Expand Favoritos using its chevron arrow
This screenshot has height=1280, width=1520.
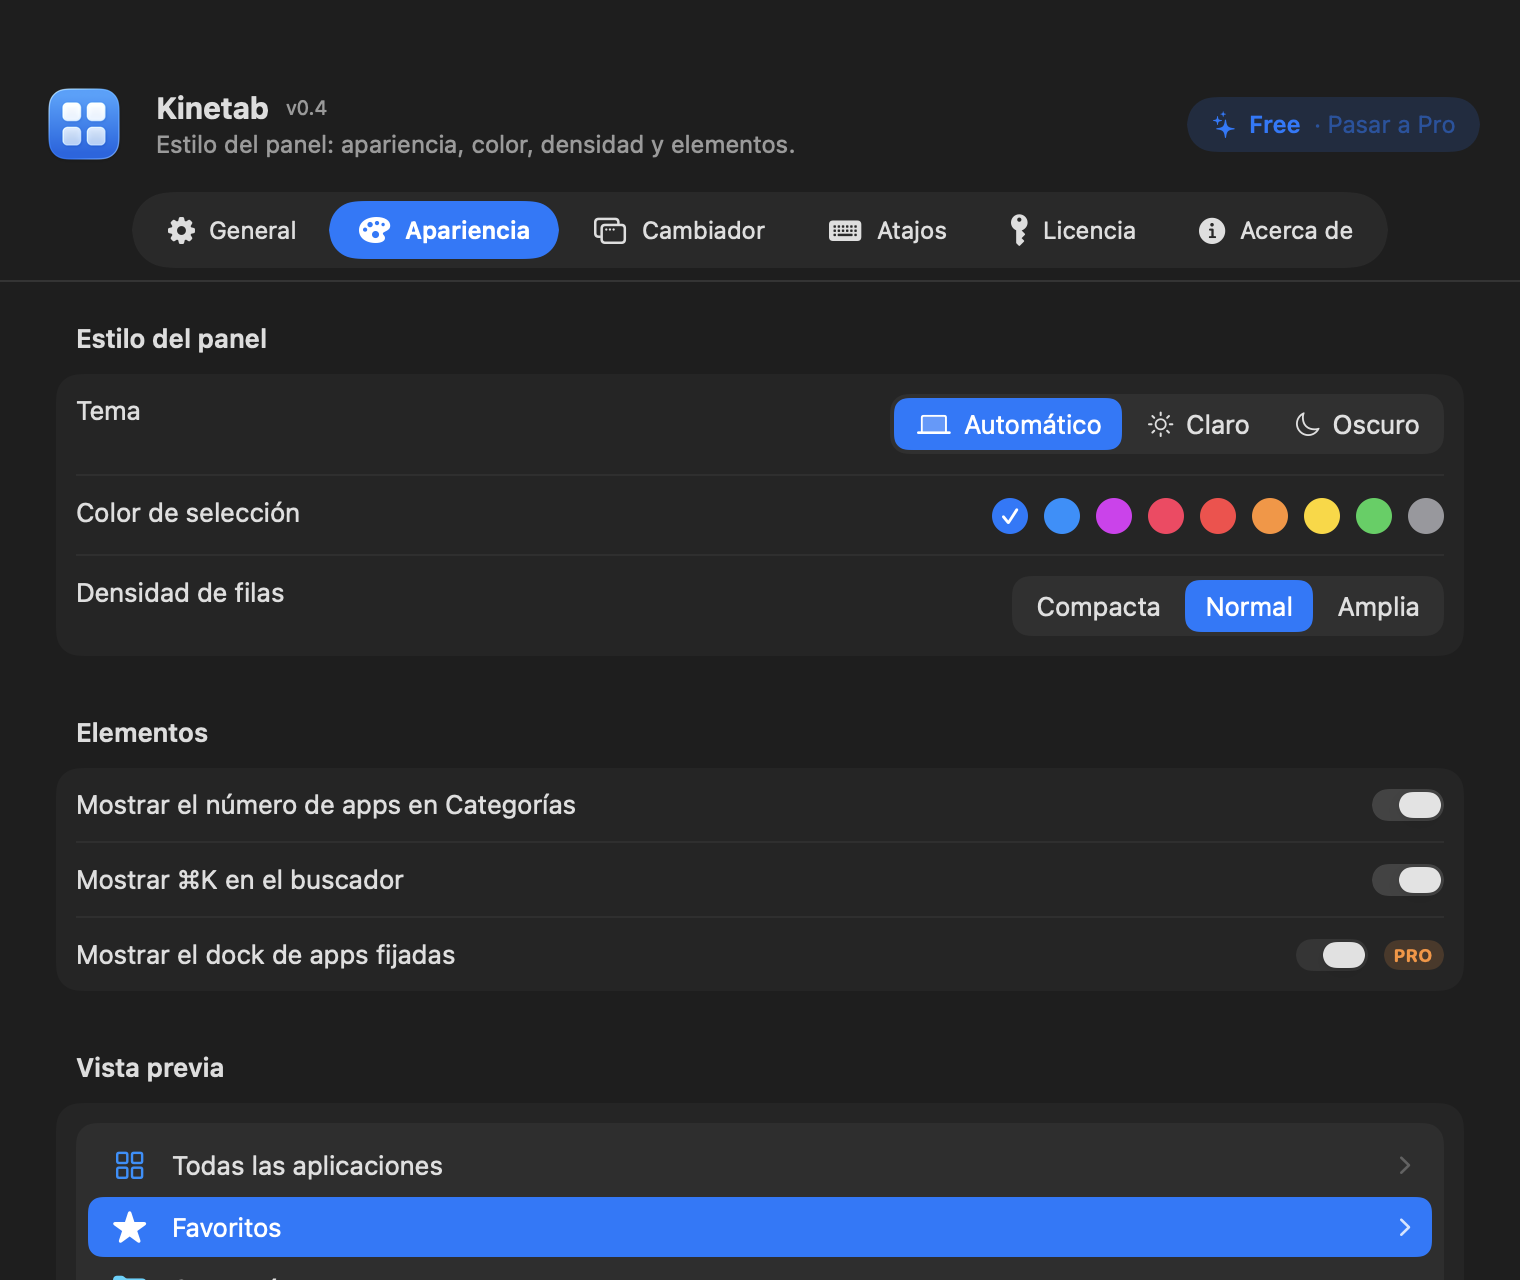point(1405,1227)
